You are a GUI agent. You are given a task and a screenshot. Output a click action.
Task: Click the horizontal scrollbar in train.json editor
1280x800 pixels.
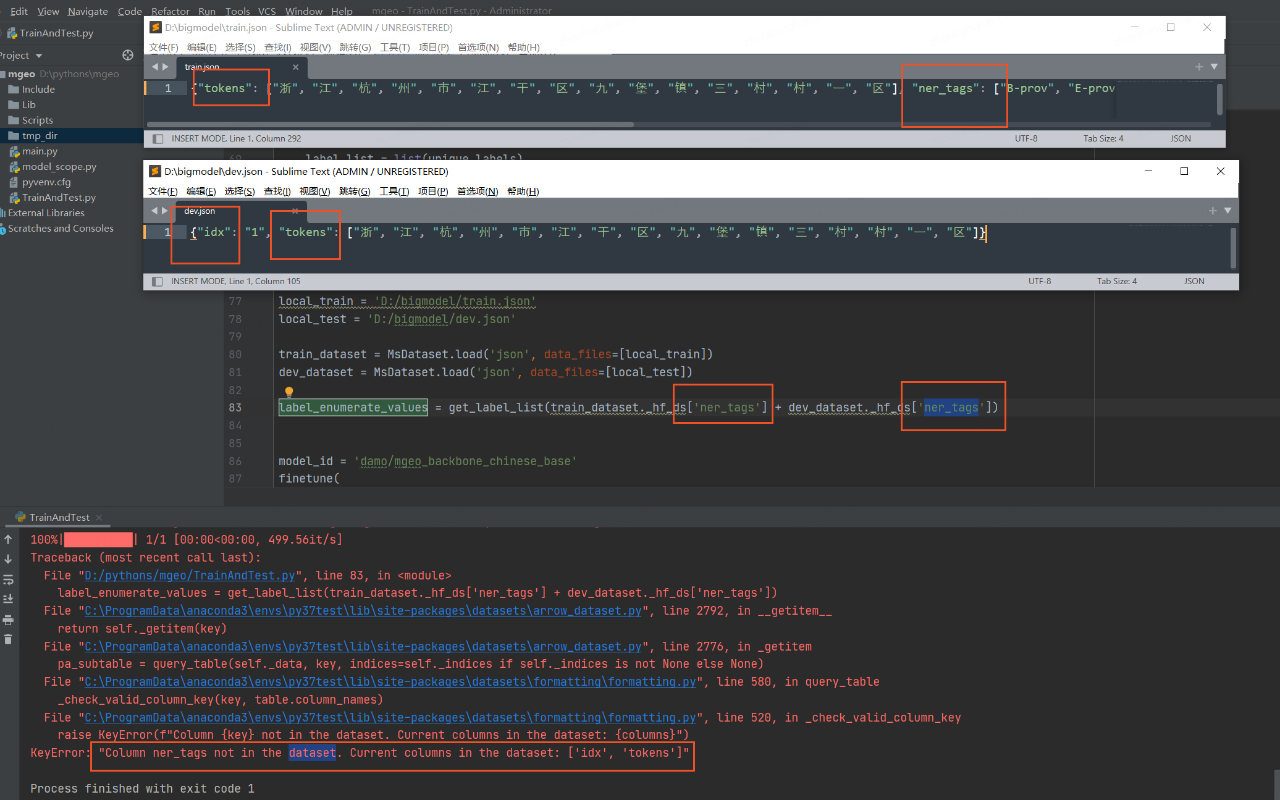click(x=390, y=125)
